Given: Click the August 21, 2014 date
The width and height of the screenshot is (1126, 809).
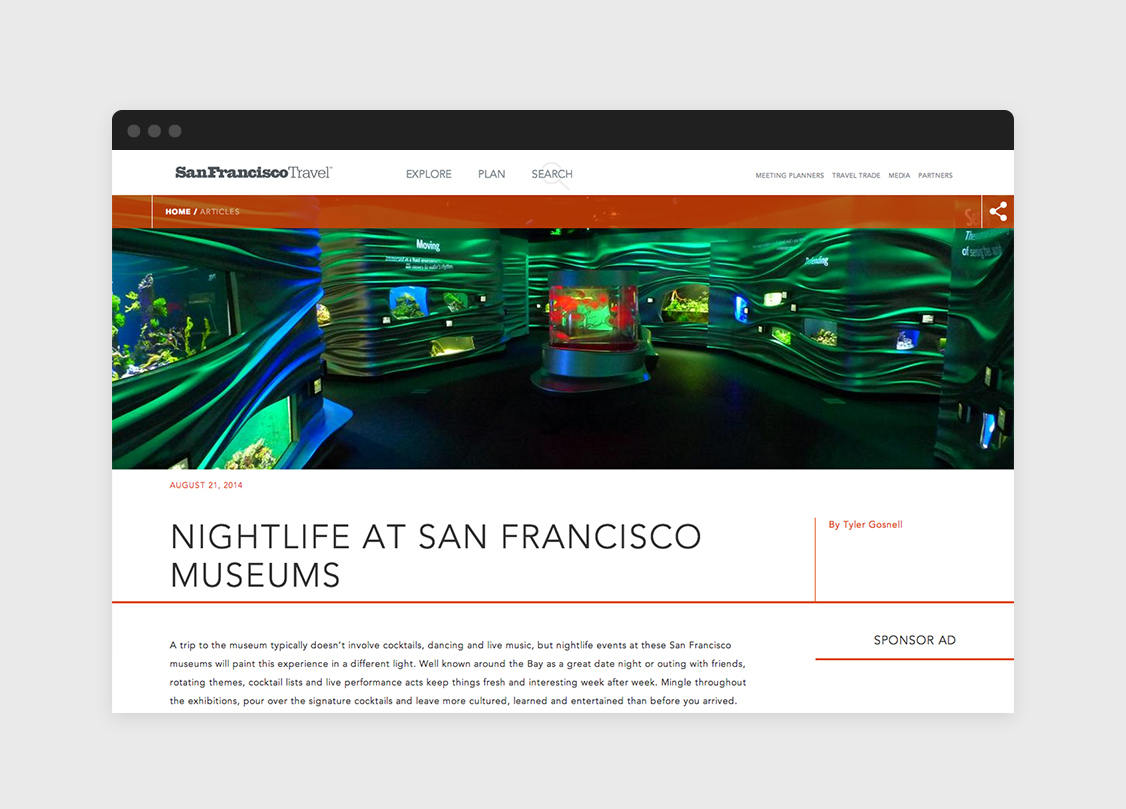Looking at the screenshot, I should [206, 486].
